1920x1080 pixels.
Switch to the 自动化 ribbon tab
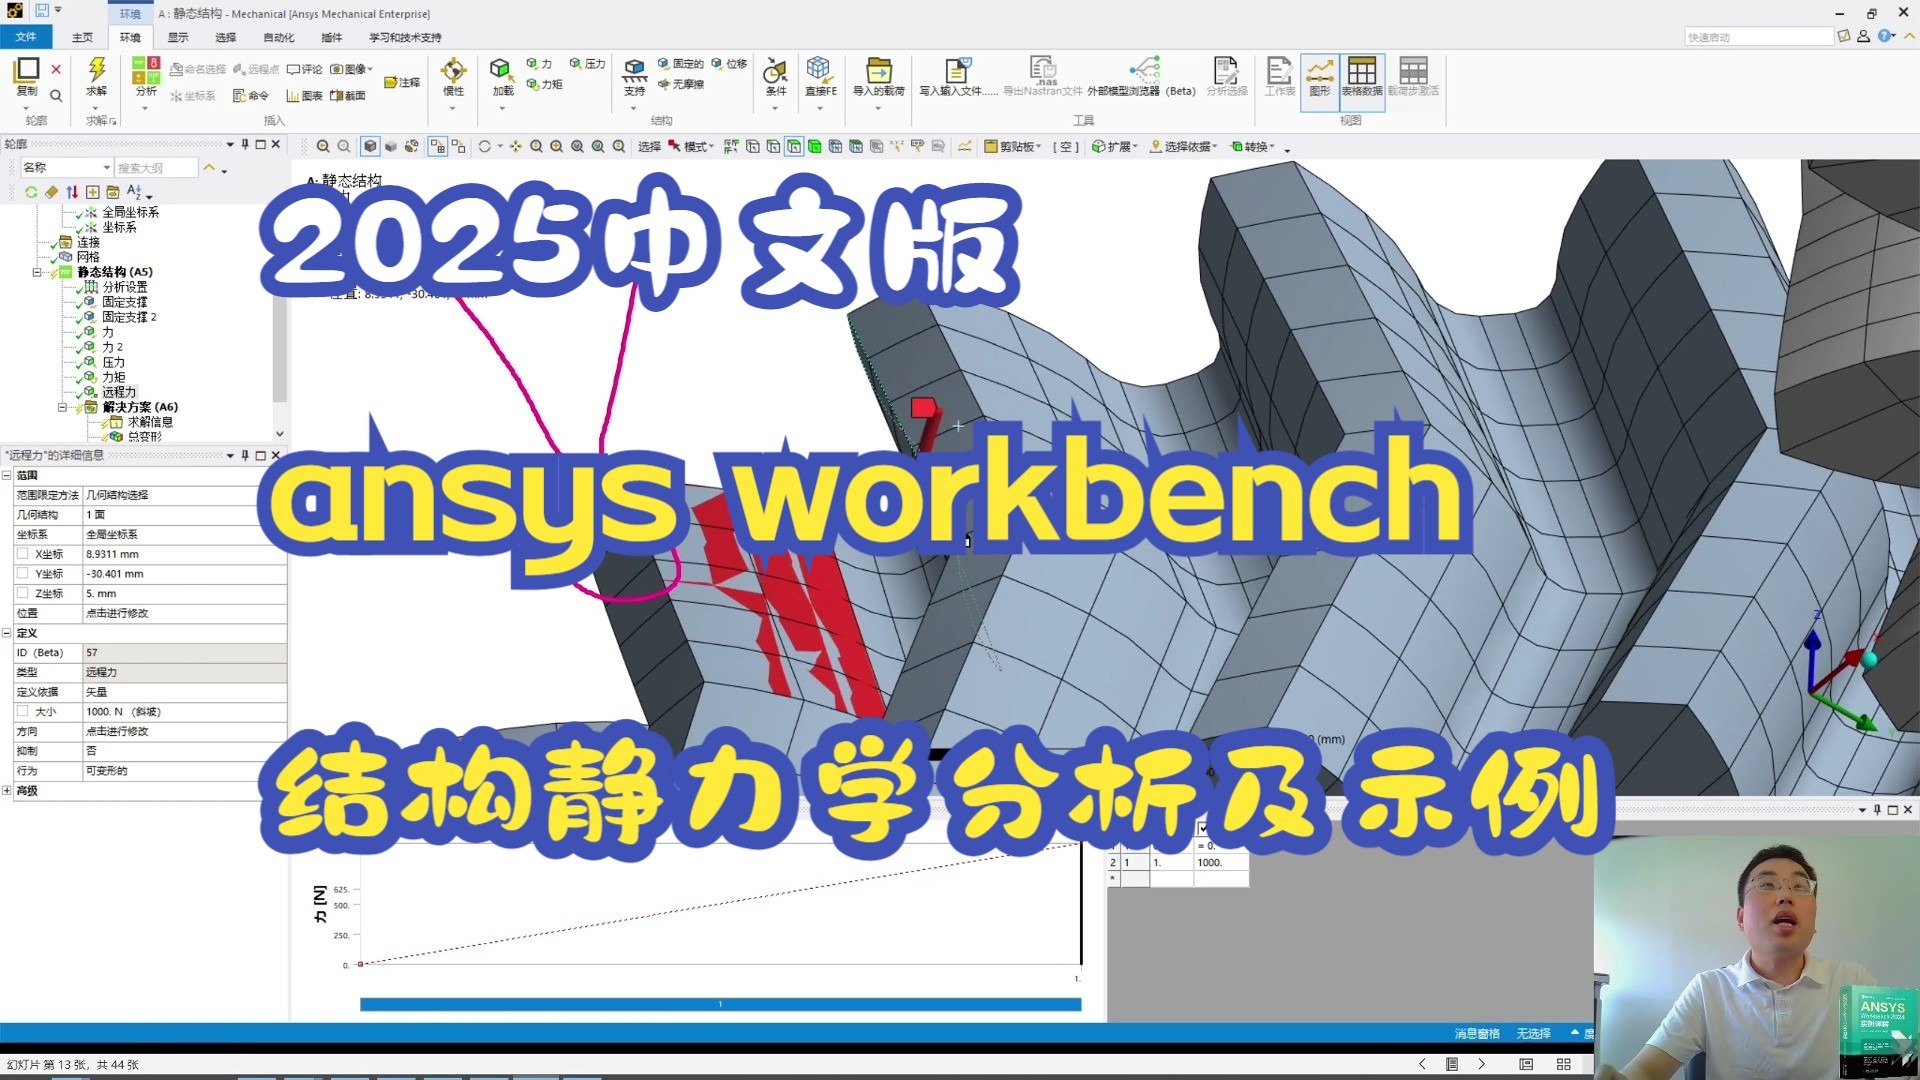pyautogui.click(x=278, y=37)
